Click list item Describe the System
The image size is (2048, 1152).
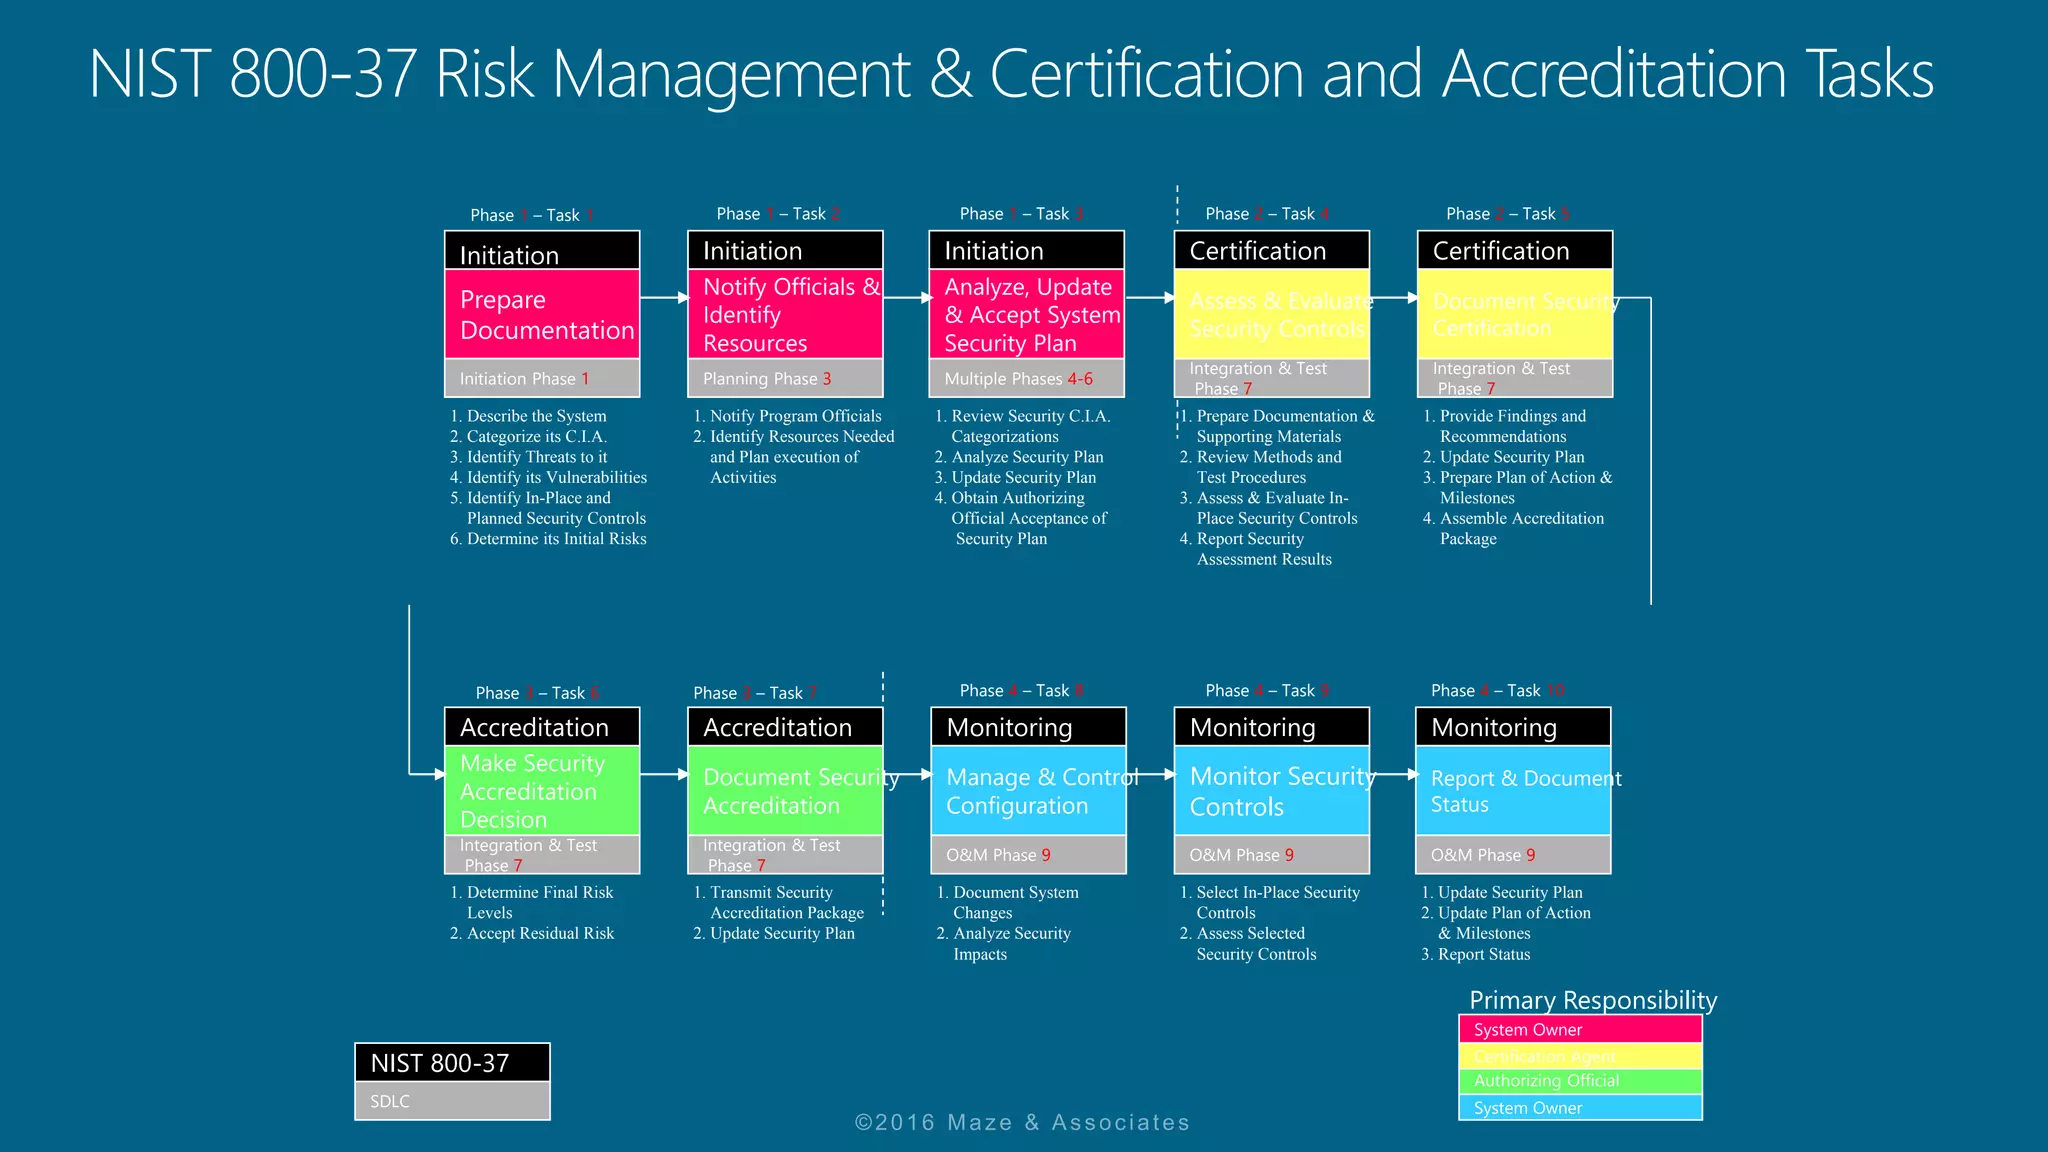(528, 416)
